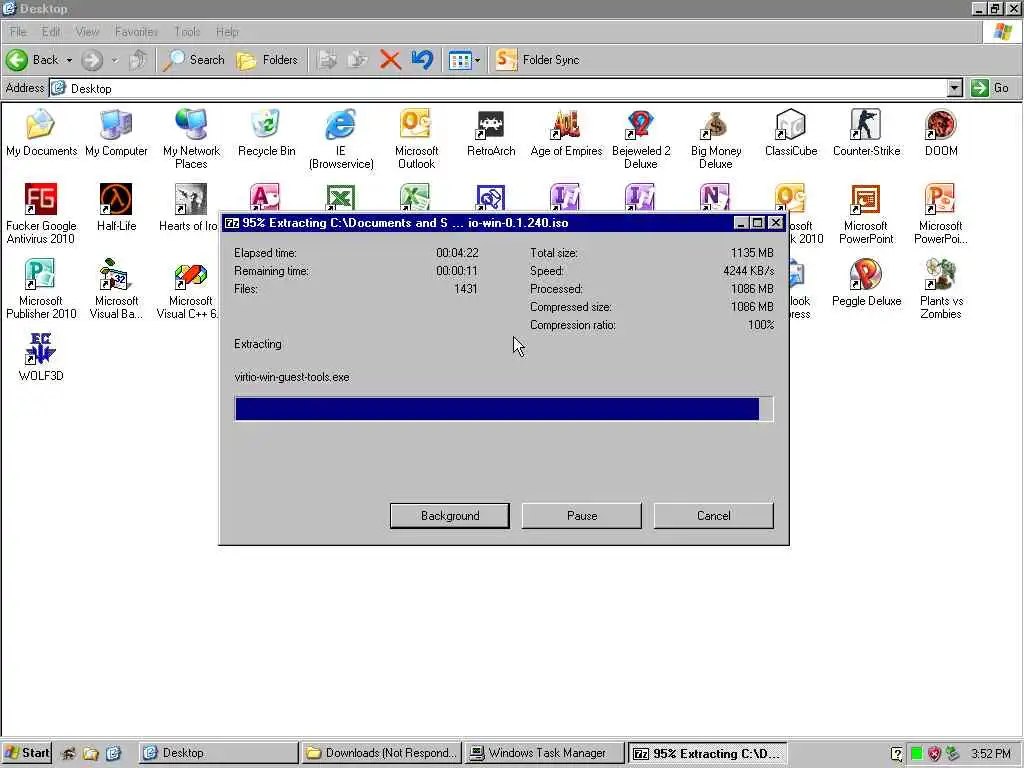Click into the Address field showing Desktop
This screenshot has height=768, width=1024.
(500, 88)
